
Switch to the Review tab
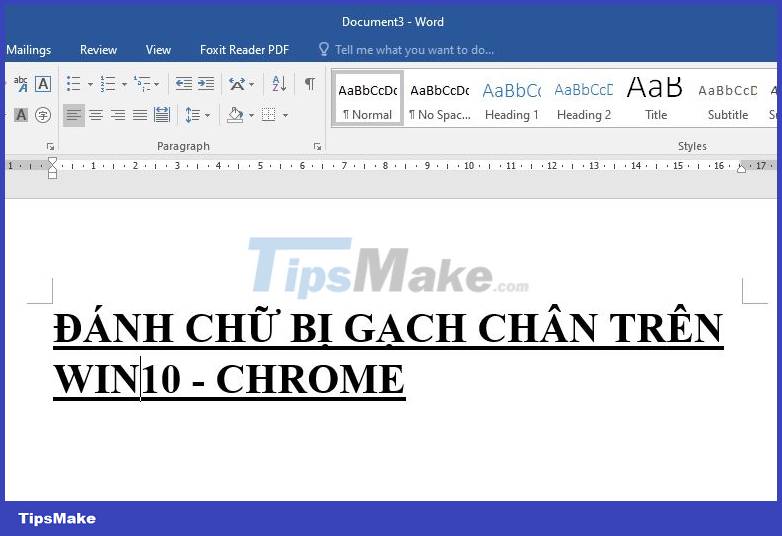point(98,50)
